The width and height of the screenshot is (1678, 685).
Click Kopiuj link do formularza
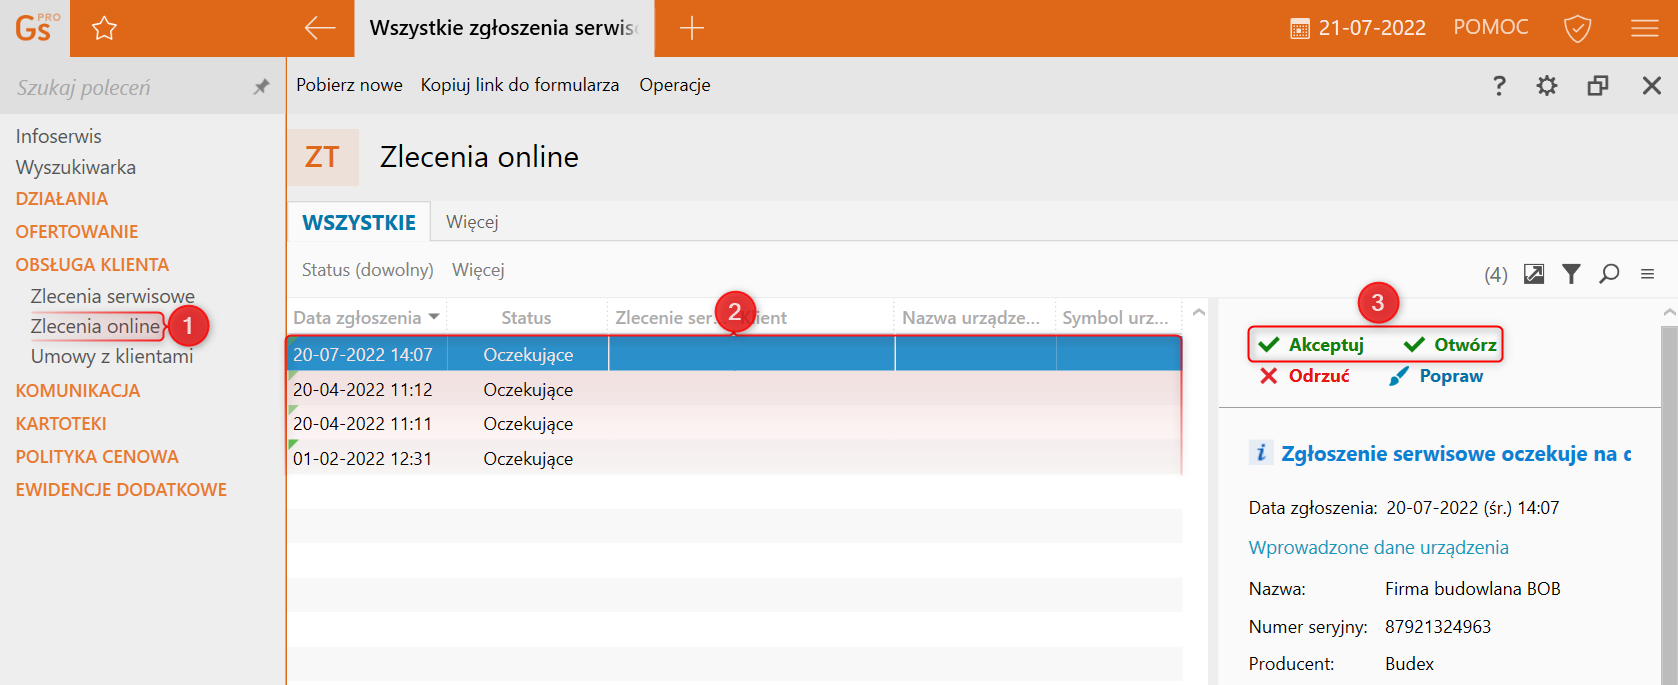(x=520, y=85)
